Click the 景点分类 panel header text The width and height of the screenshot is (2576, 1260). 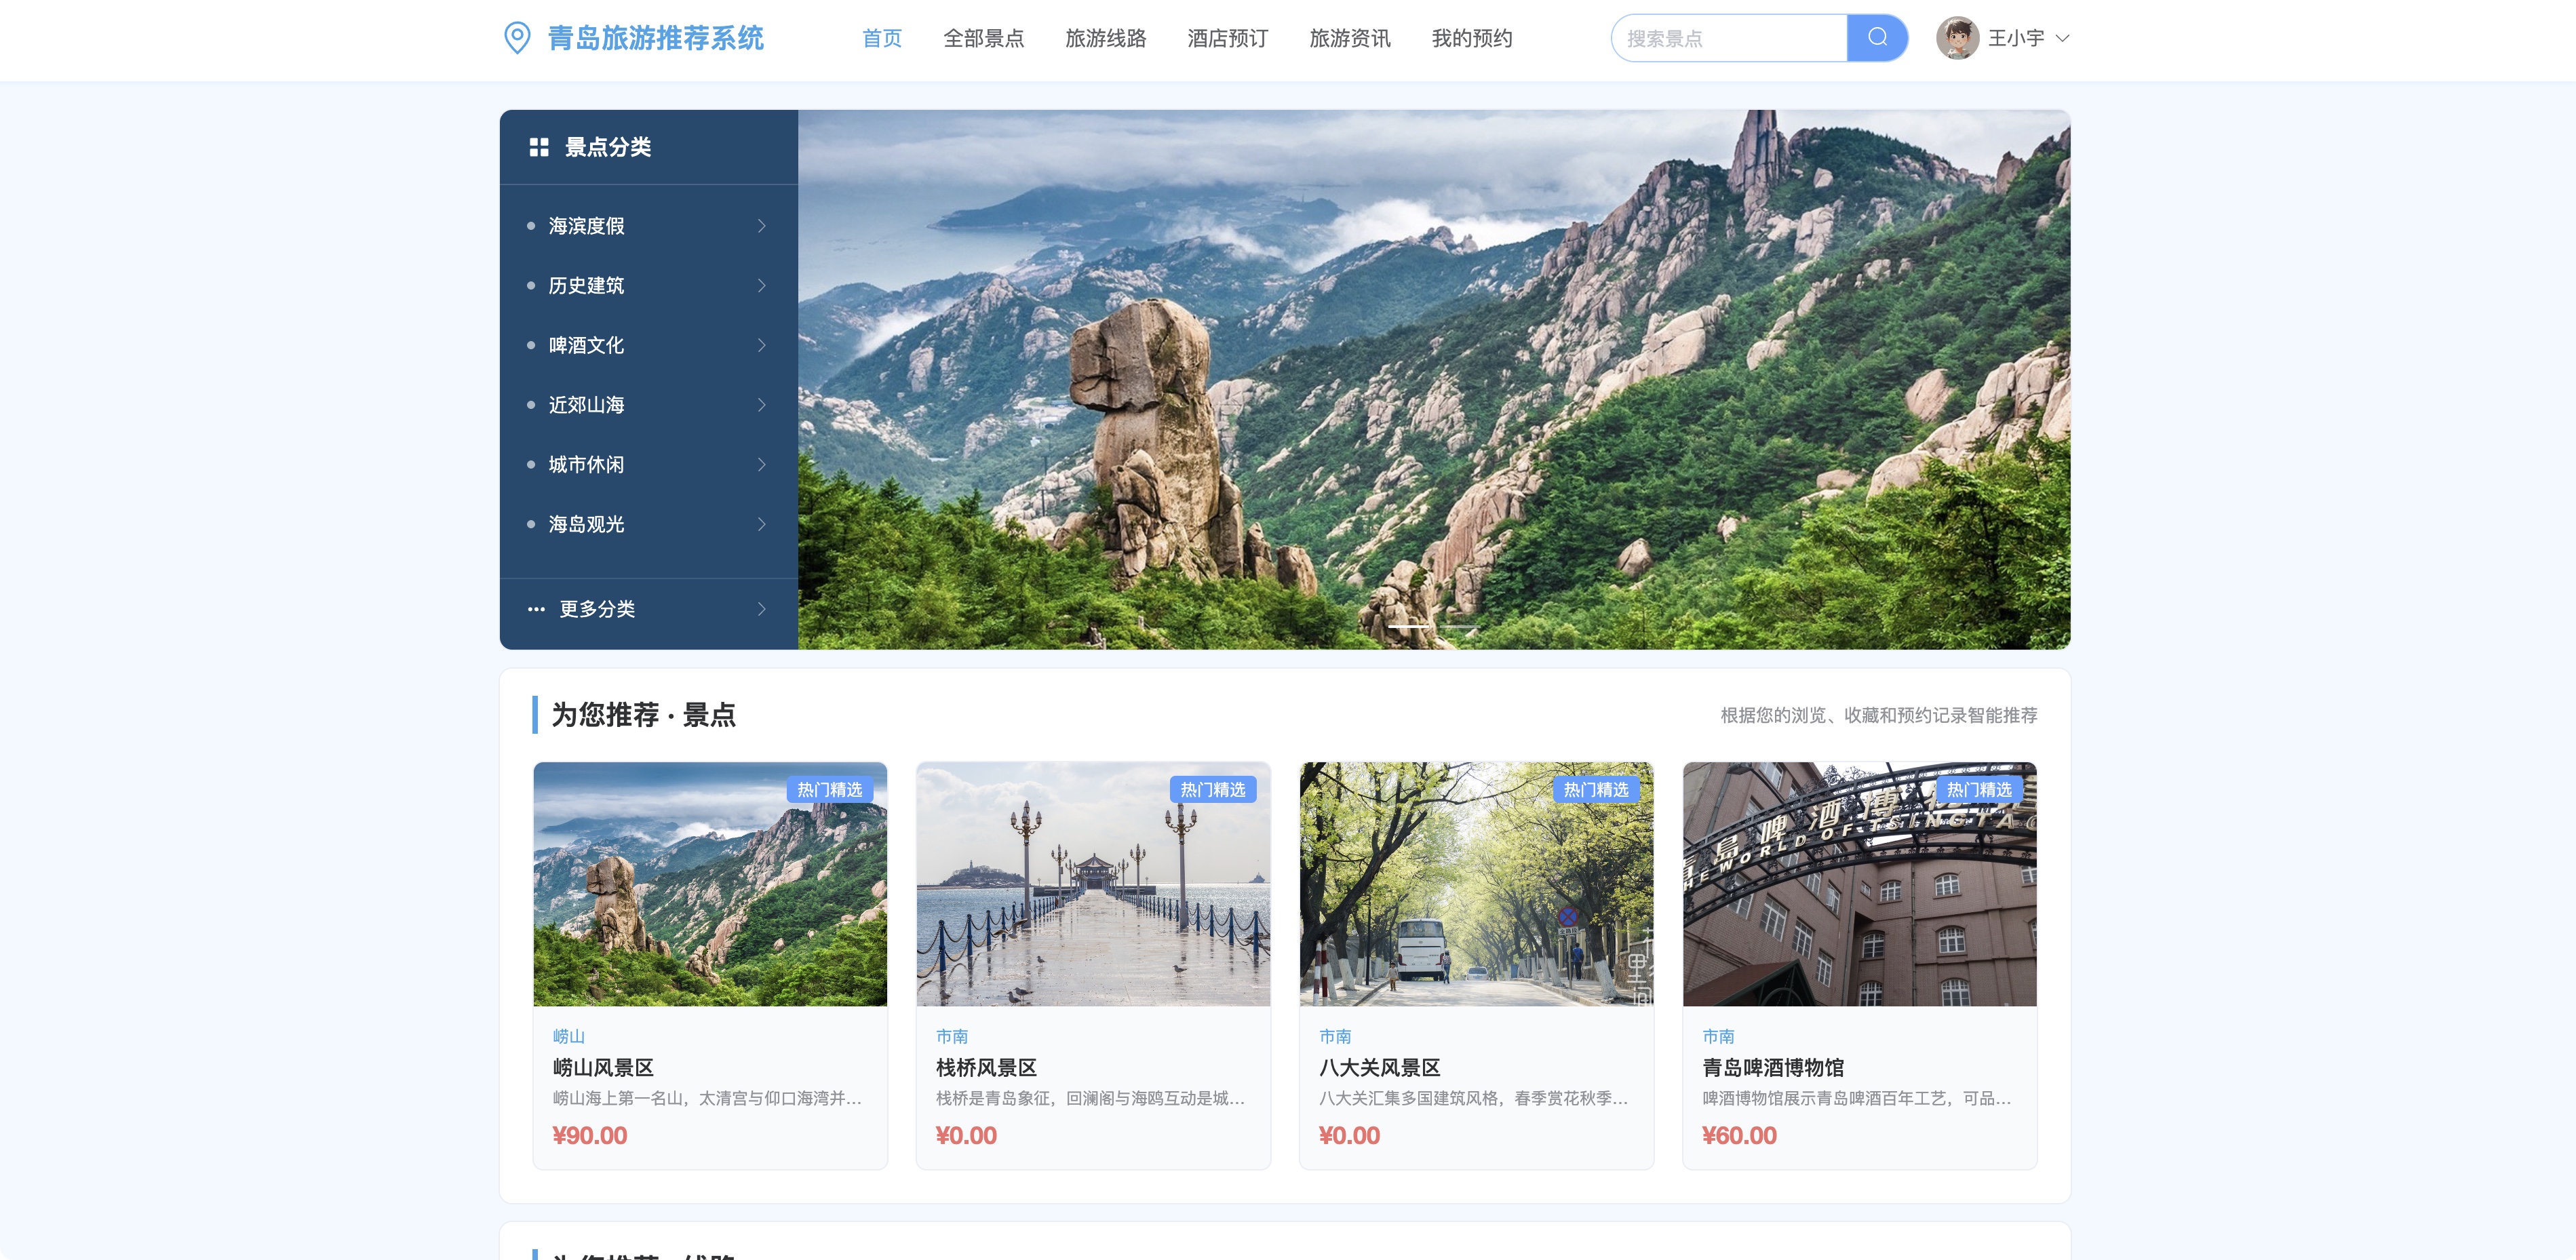(x=608, y=147)
